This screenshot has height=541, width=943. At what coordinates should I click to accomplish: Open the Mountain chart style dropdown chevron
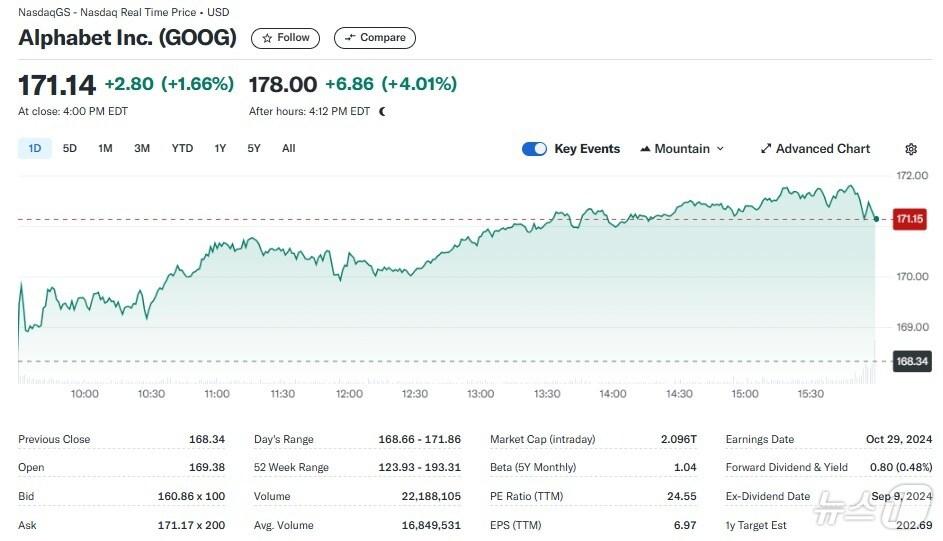[720, 149]
